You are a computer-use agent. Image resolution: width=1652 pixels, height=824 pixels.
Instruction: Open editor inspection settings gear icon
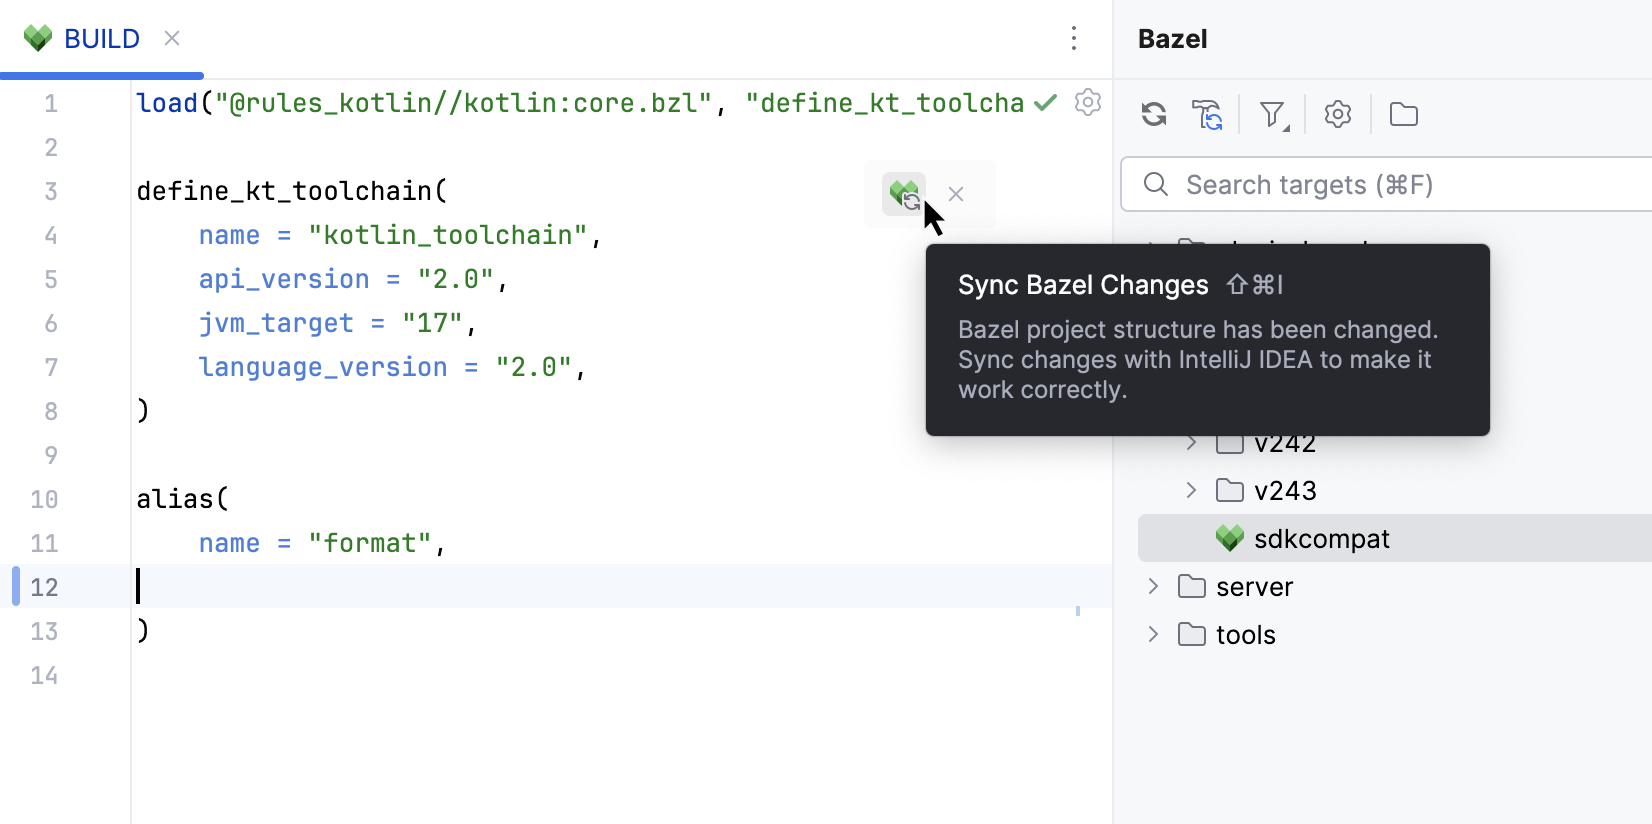coord(1088,102)
